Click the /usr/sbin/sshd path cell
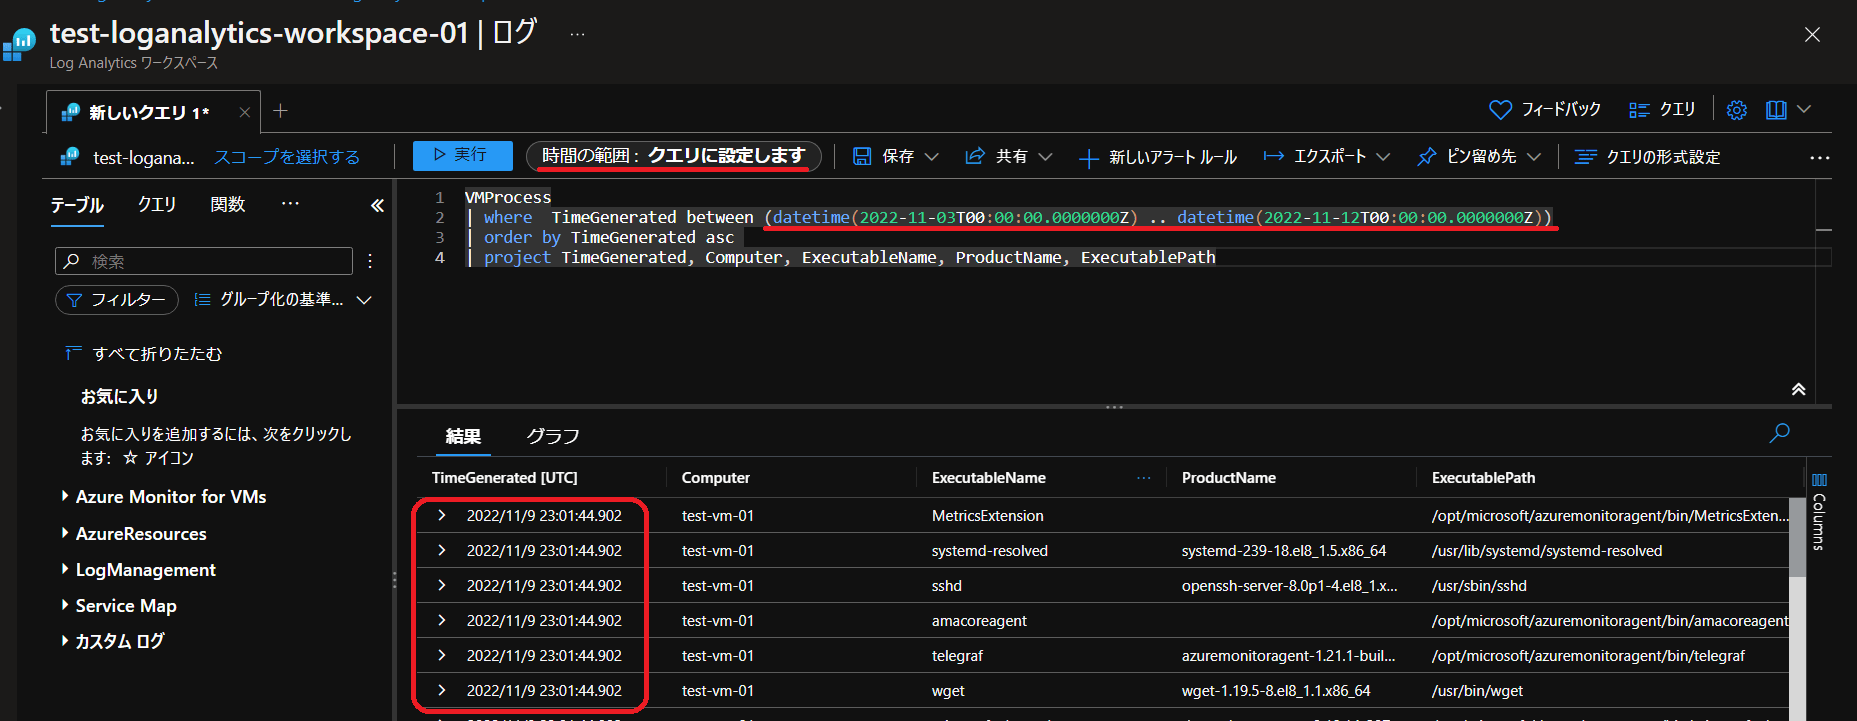The image size is (1857, 721). coord(1479,586)
